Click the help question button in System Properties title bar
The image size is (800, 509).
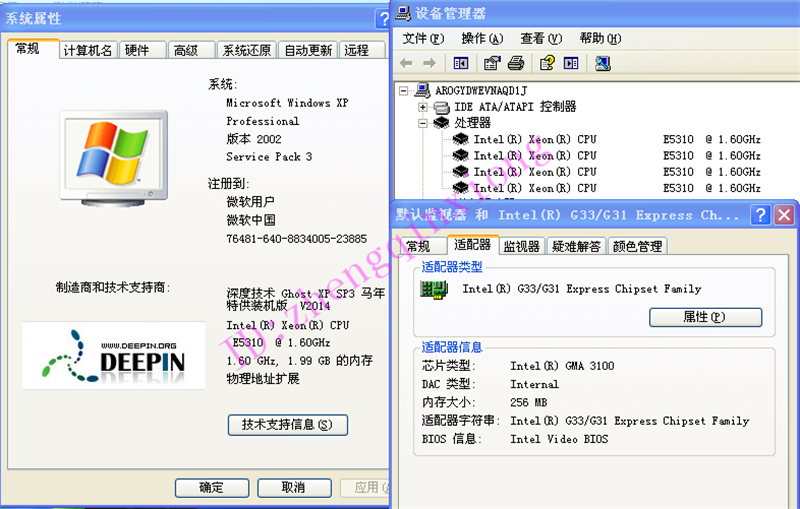click(x=383, y=19)
